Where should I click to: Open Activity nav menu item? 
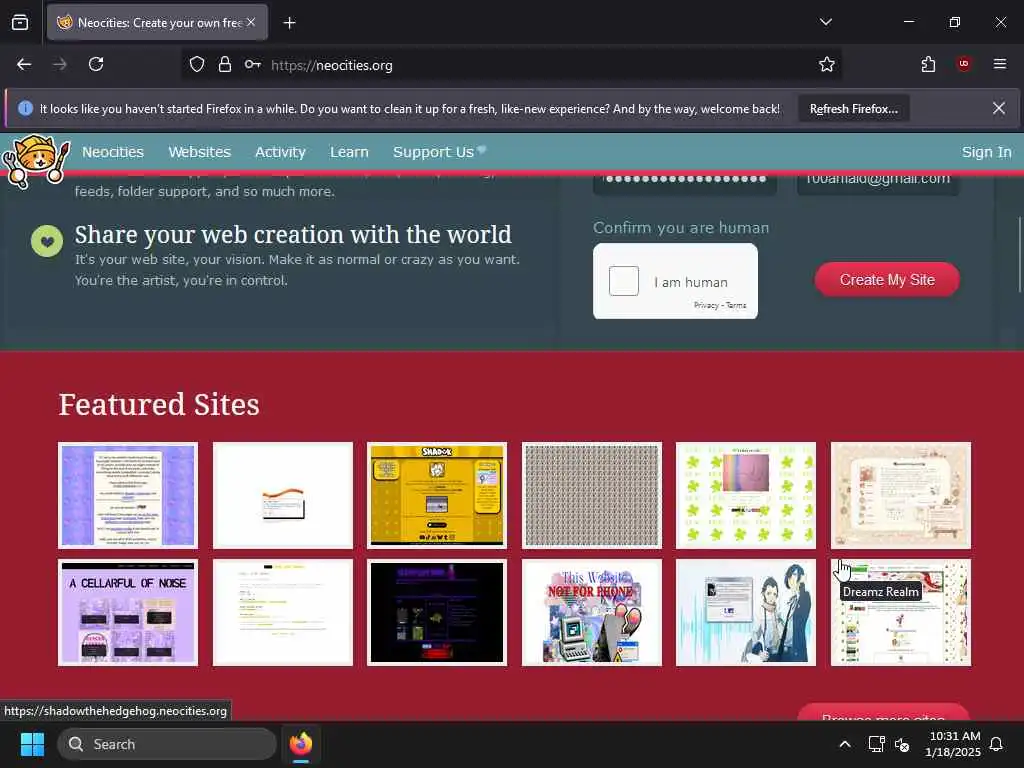tap(280, 152)
